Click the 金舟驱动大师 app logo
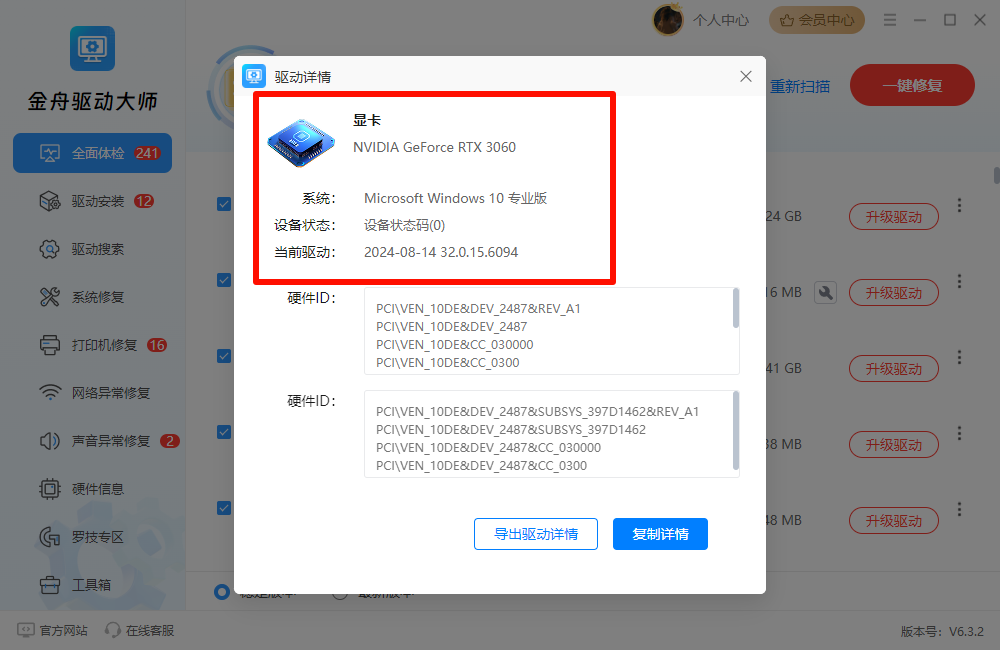The height and width of the screenshot is (650, 1000). click(x=92, y=48)
